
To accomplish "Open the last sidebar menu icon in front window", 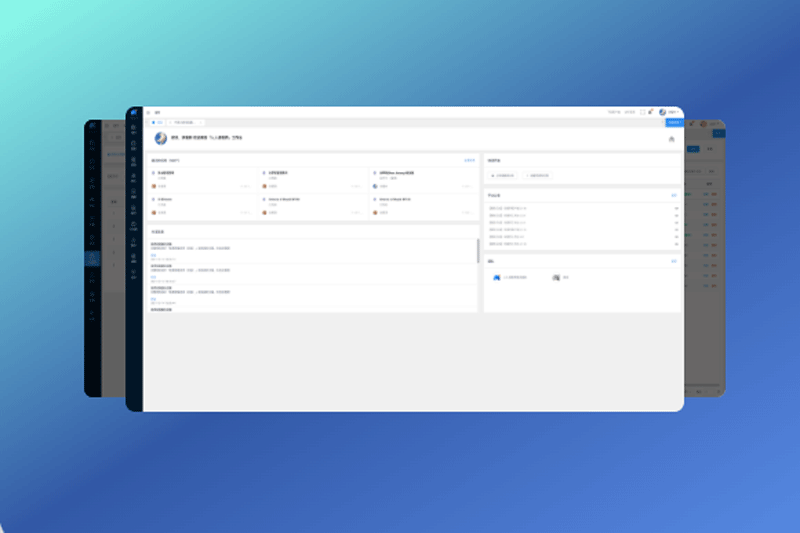I will point(134,274).
